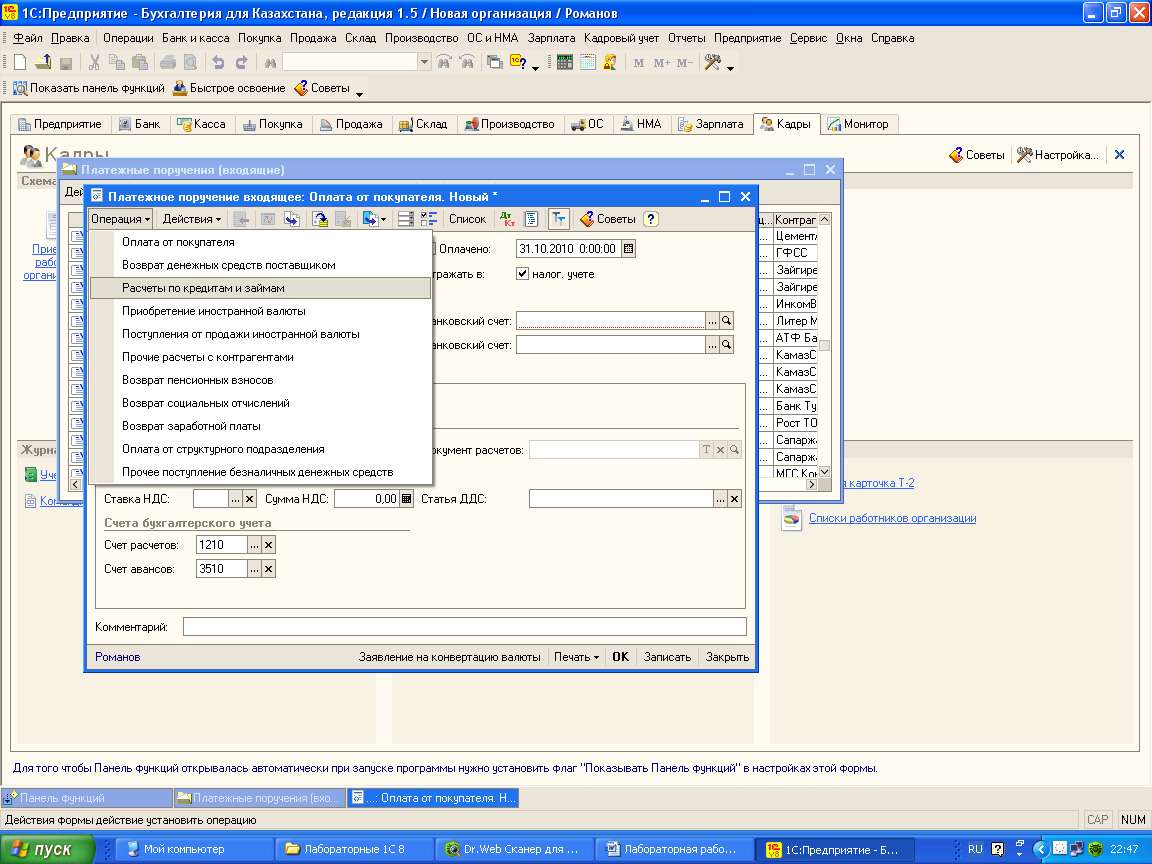Select Возврат заработной платы entry
The height and width of the screenshot is (864, 1152).
pyautogui.click(x=260, y=426)
